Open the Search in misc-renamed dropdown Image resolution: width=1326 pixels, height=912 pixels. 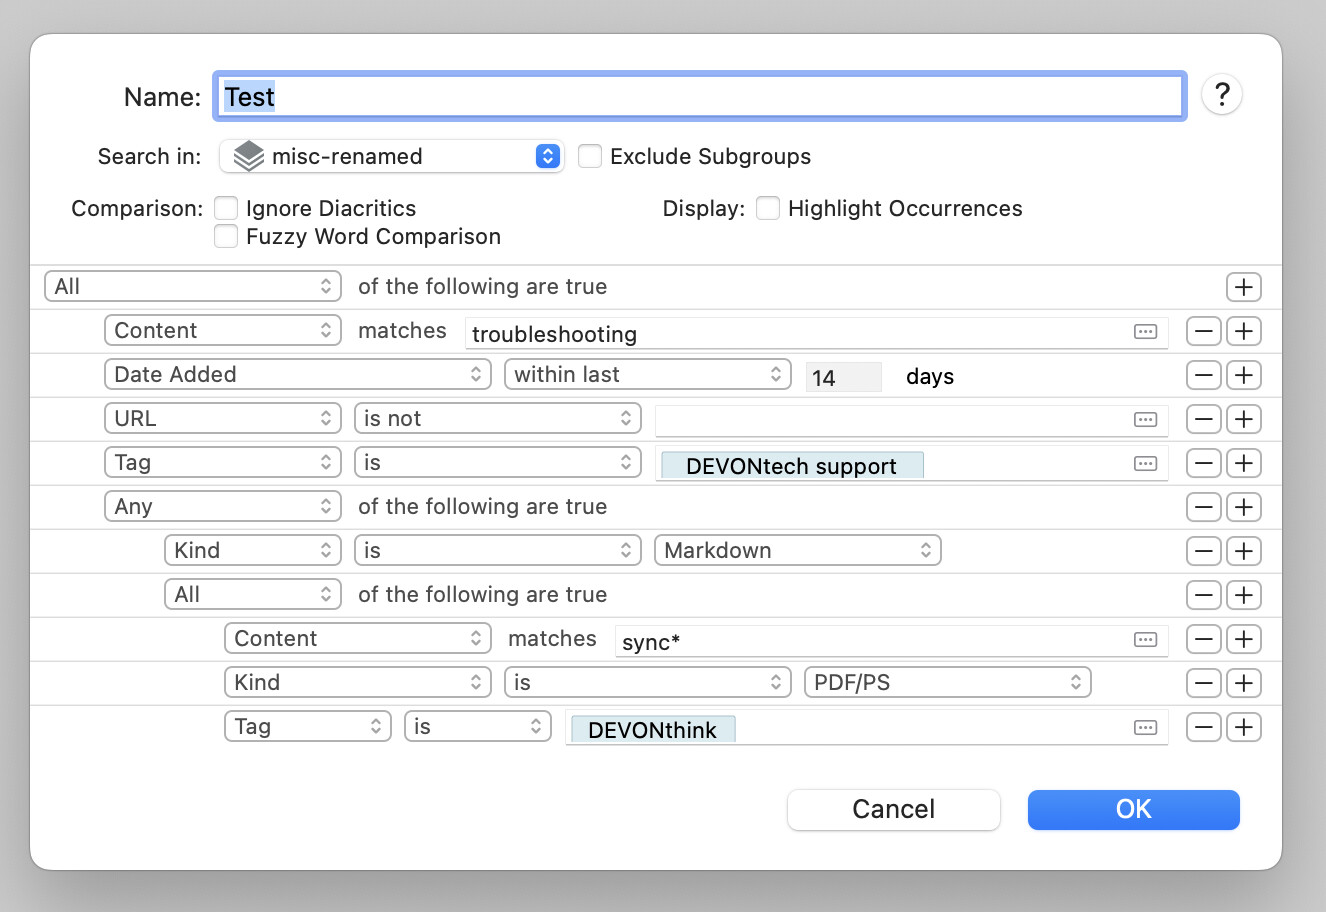391,157
